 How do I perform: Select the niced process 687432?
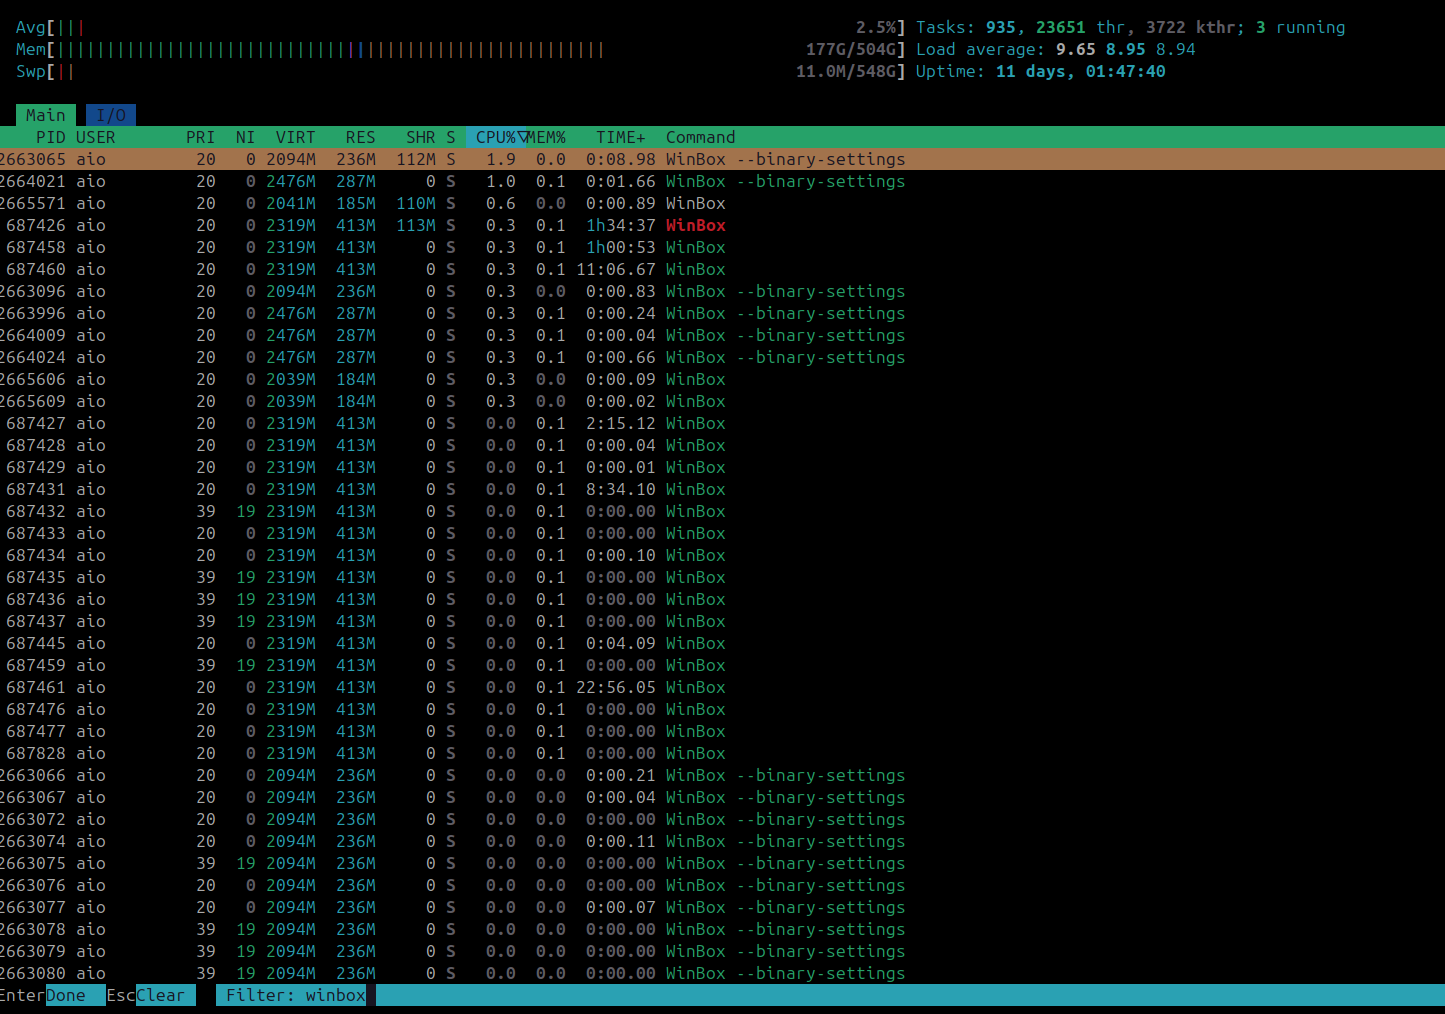tap(722, 511)
